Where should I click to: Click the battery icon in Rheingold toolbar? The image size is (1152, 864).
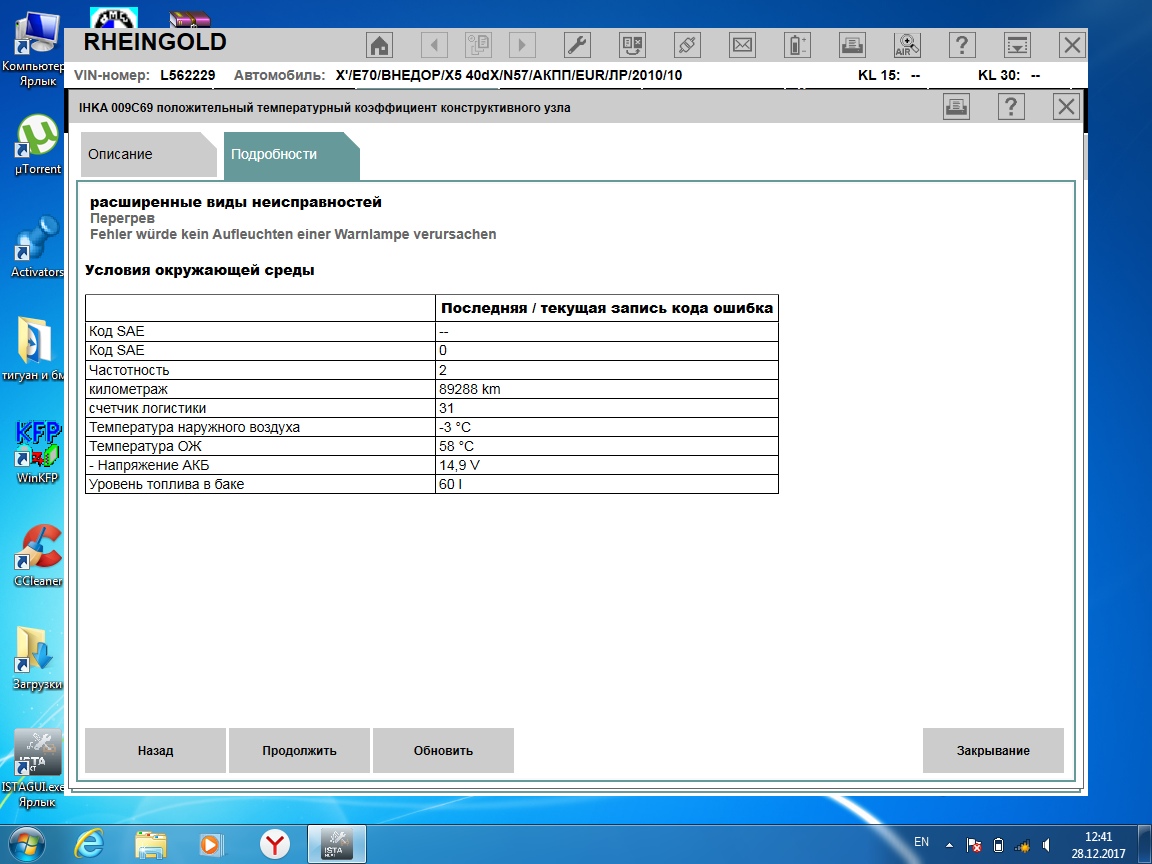[x=797, y=46]
